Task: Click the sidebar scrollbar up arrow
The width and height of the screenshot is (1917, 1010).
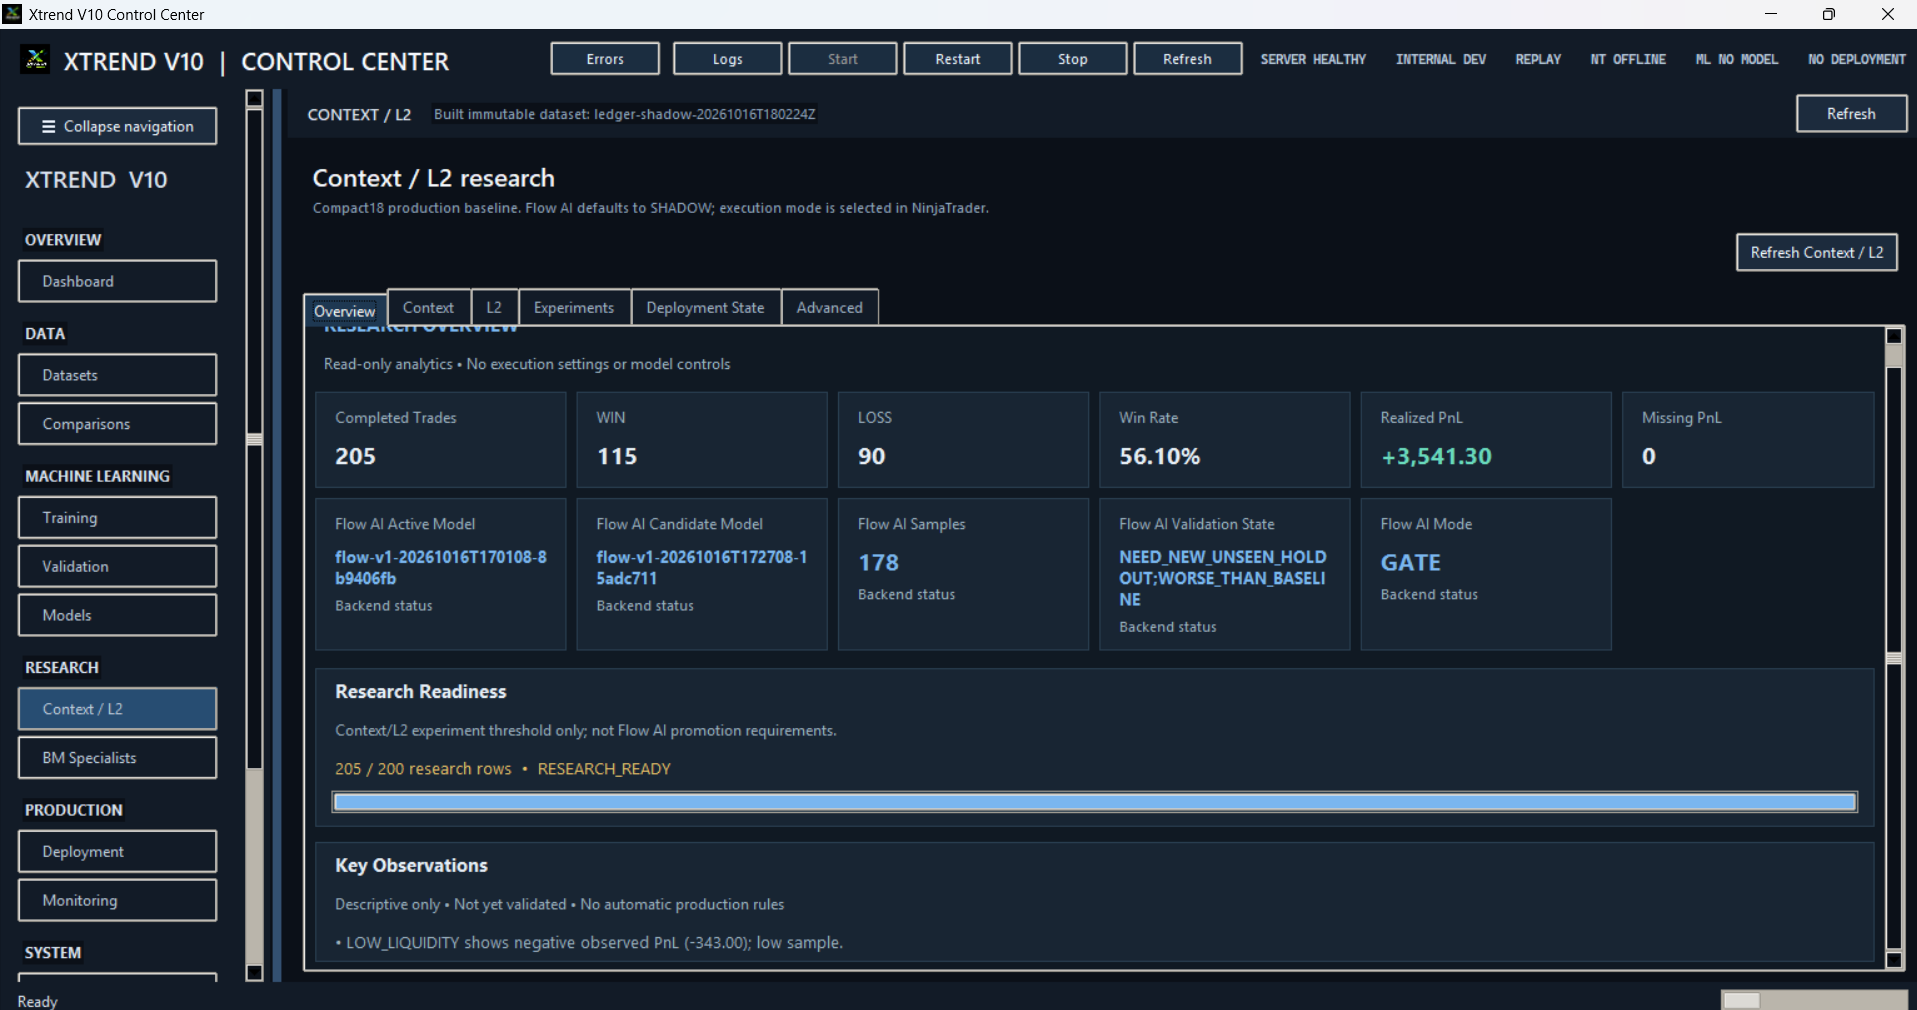Action: point(254,98)
